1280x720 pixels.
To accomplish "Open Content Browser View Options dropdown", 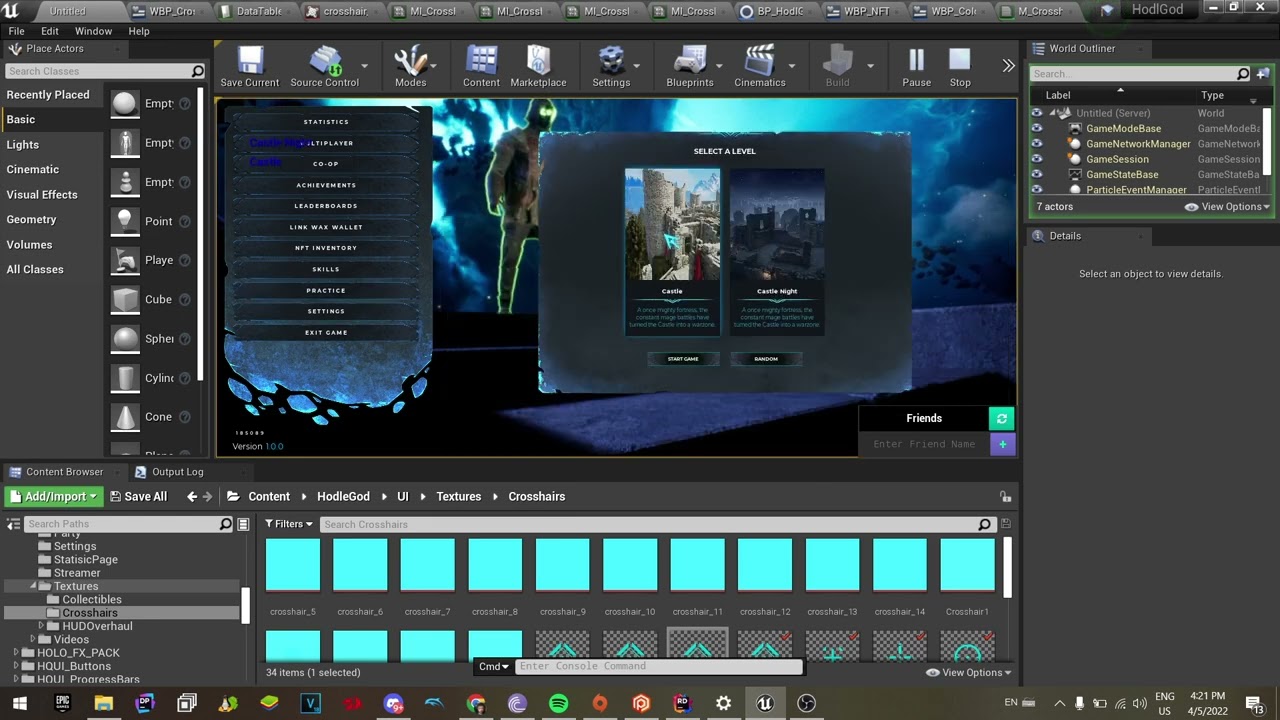I will click(x=968, y=673).
